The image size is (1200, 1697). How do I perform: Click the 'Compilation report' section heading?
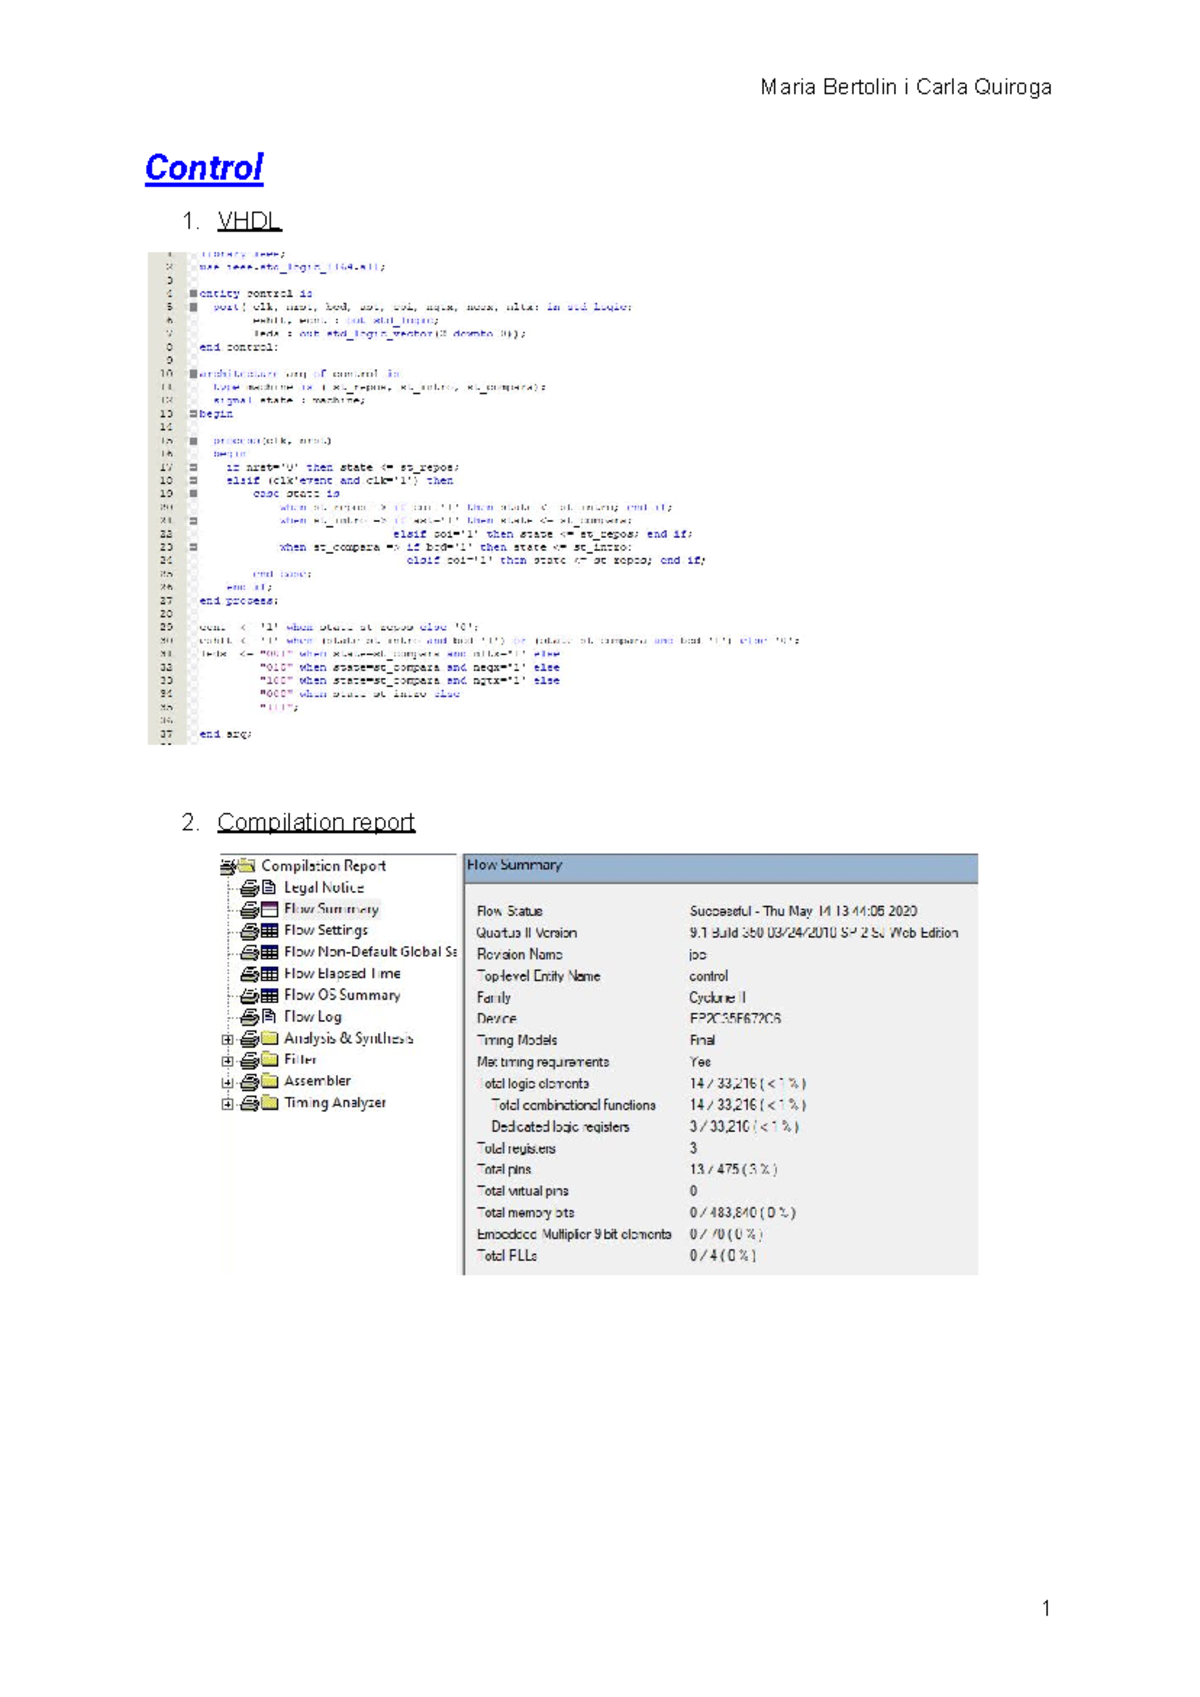(316, 822)
